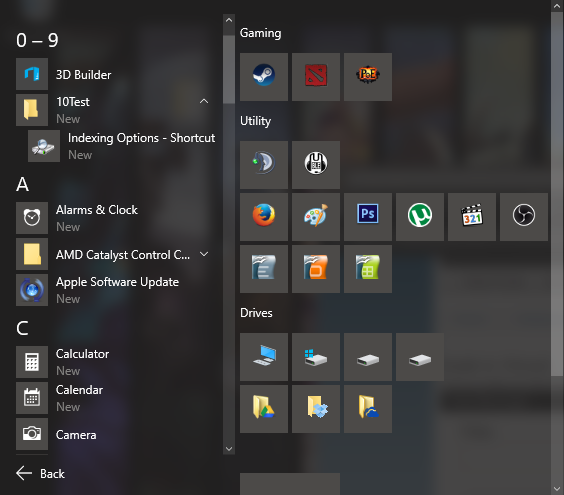This screenshot has height=495, width=564.
Task: Click the tiles pane scrollbar thumb
Action: [557, 194]
